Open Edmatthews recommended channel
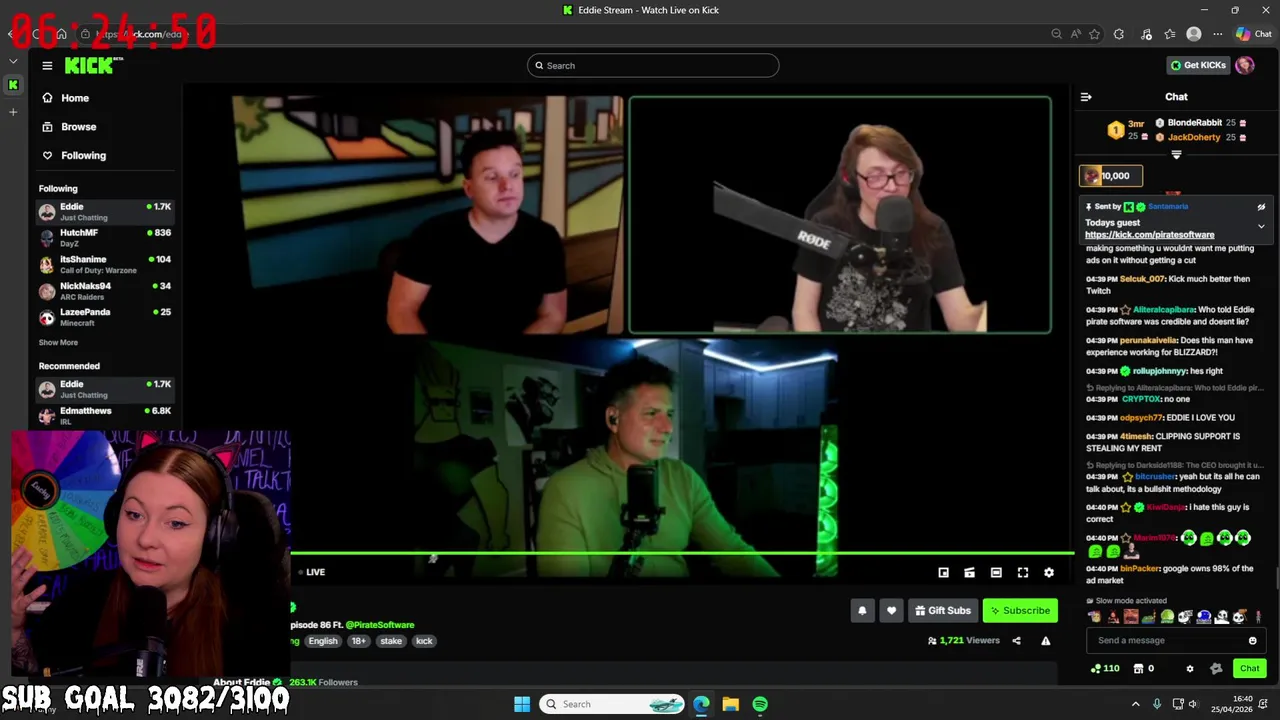The height and width of the screenshot is (720, 1280). (x=105, y=416)
